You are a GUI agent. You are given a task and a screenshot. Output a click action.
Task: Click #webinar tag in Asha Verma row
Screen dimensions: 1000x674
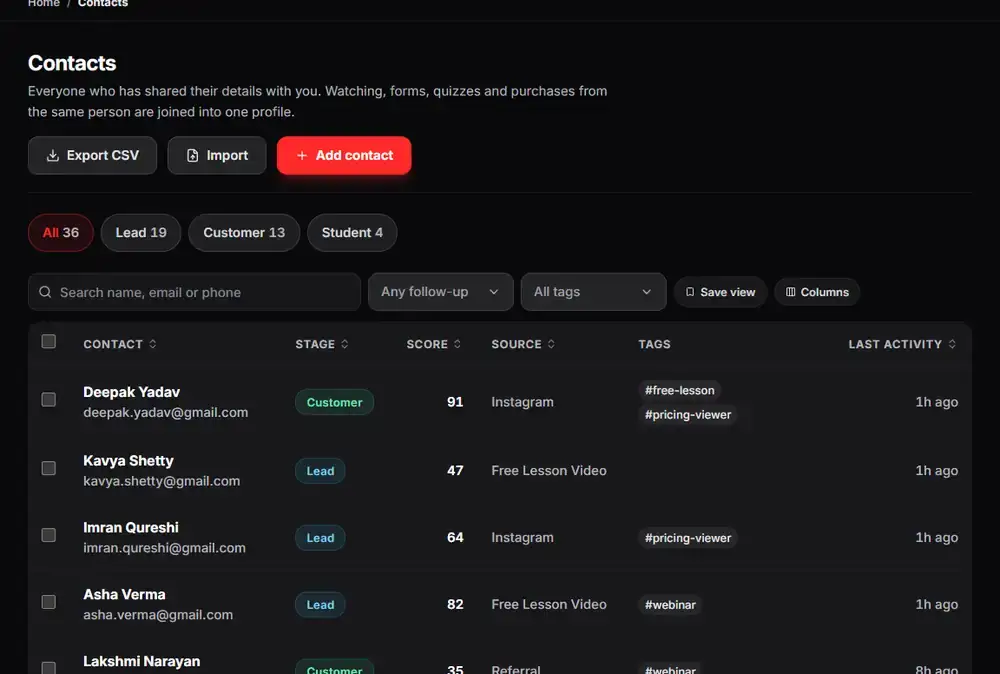click(x=670, y=605)
